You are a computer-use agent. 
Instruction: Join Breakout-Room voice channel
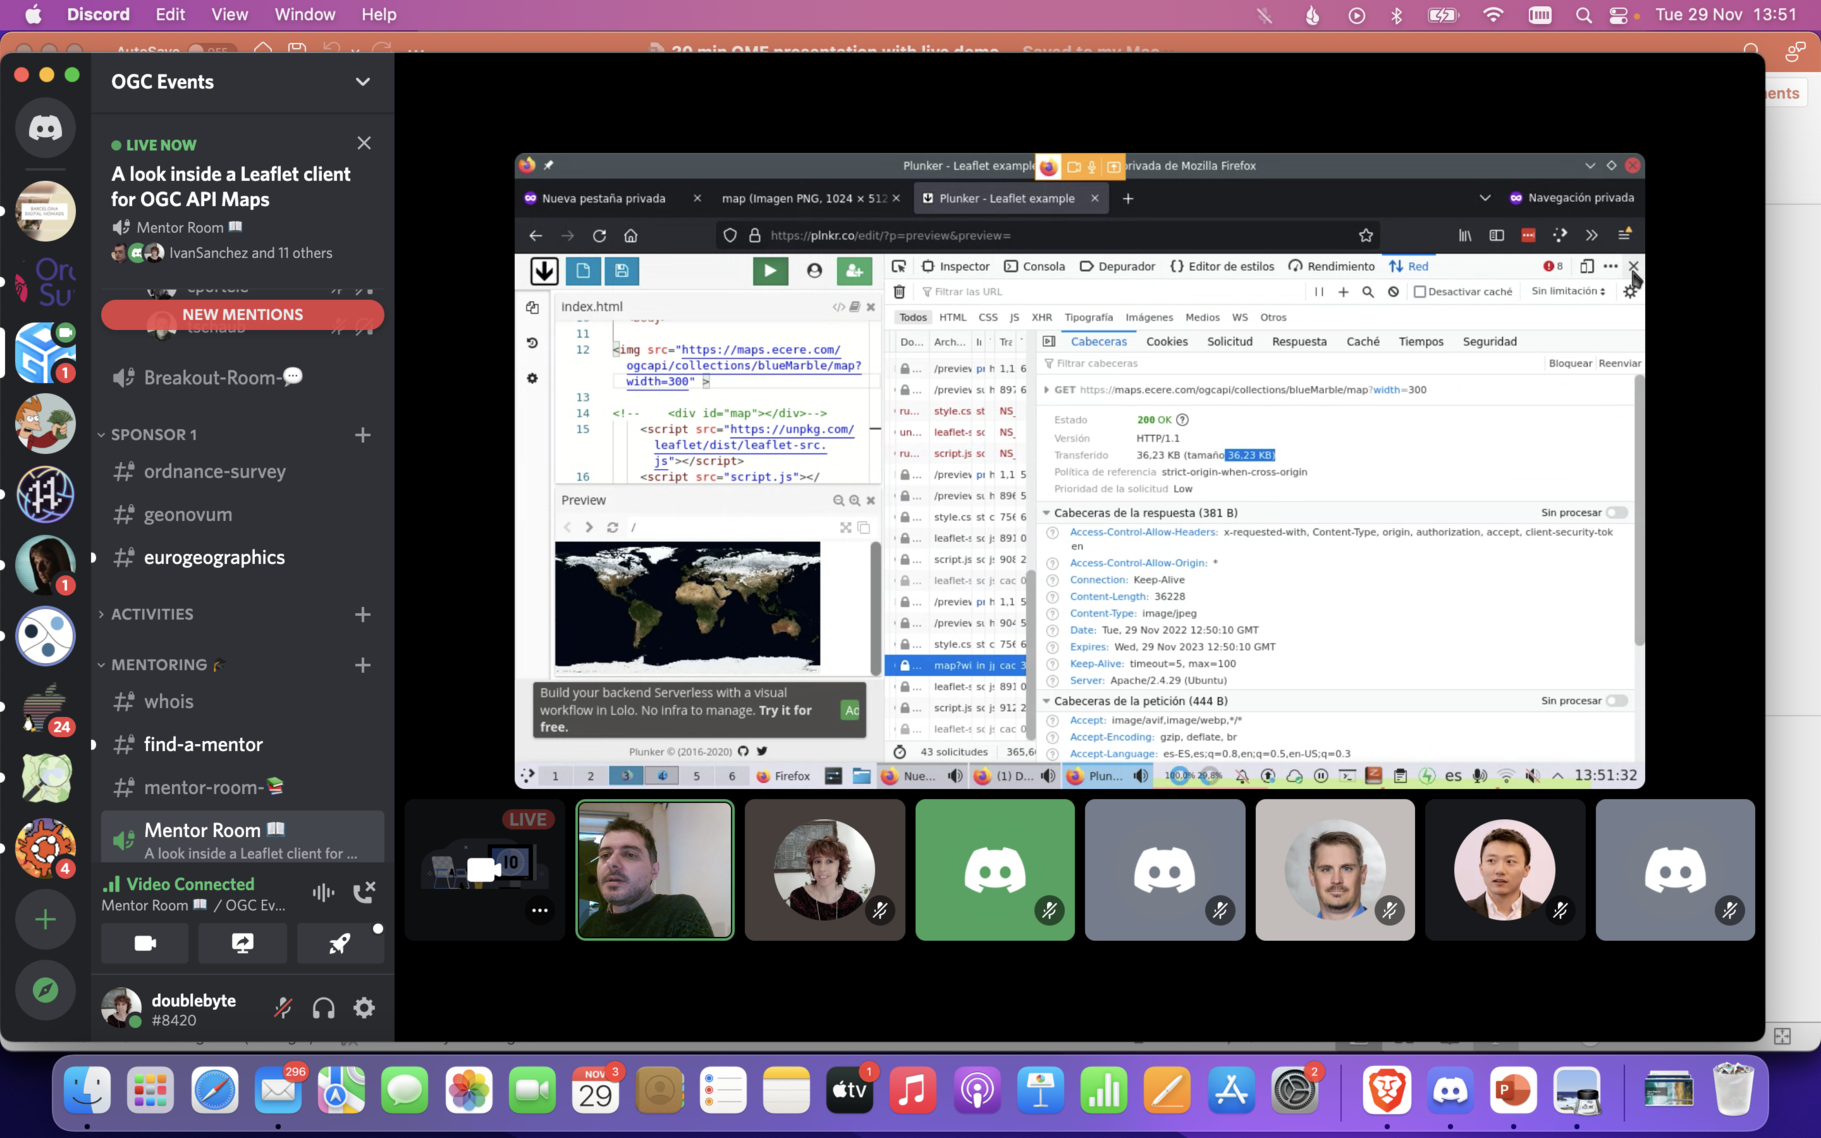click(x=242, y=378)
